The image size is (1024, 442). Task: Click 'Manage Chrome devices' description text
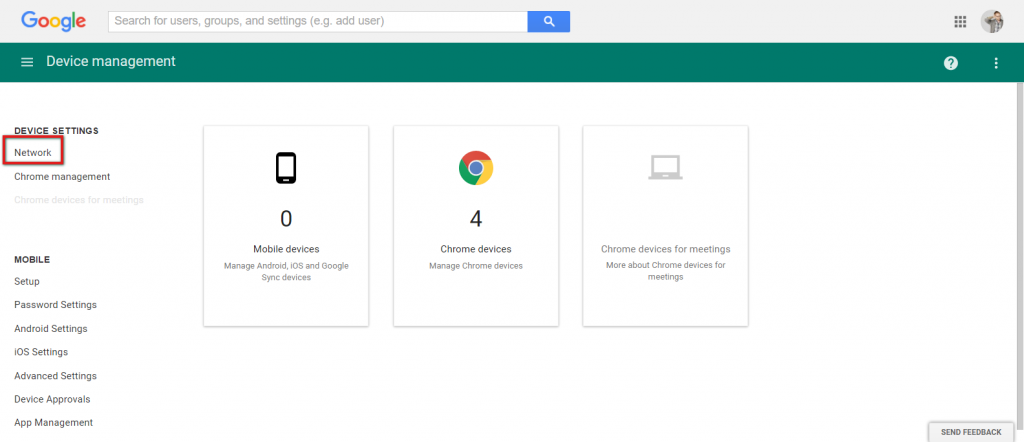click(475, 266)
